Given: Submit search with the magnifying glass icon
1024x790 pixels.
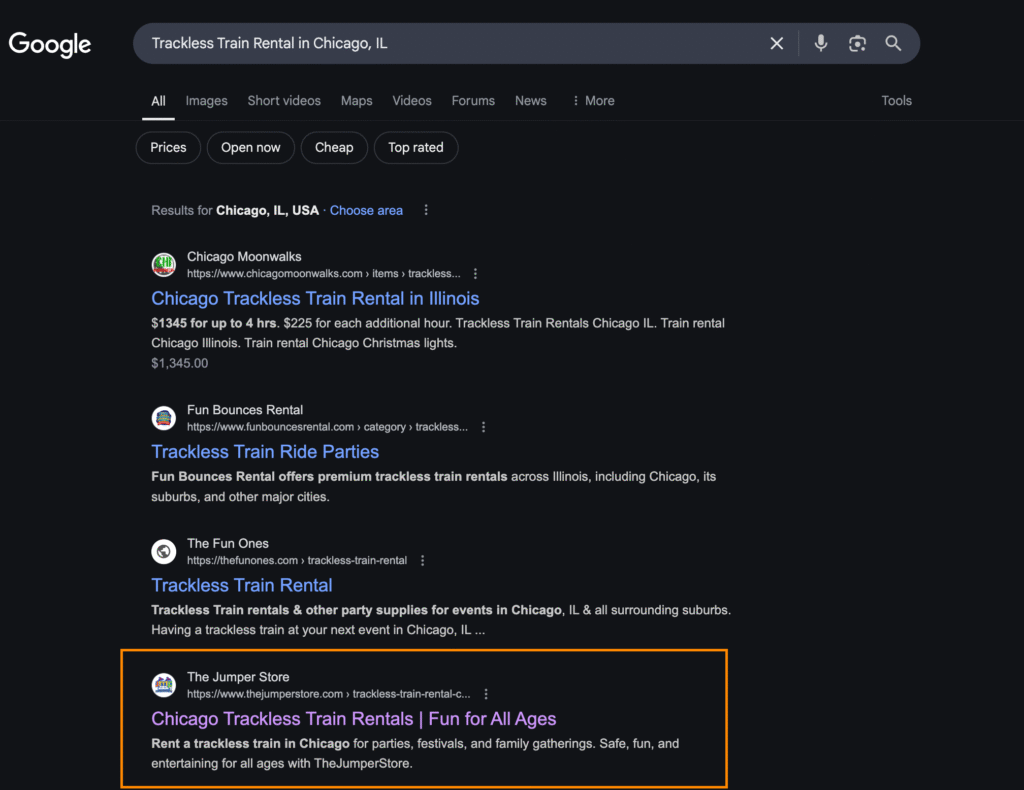Looking at the screenshot, I should [893, 44].
